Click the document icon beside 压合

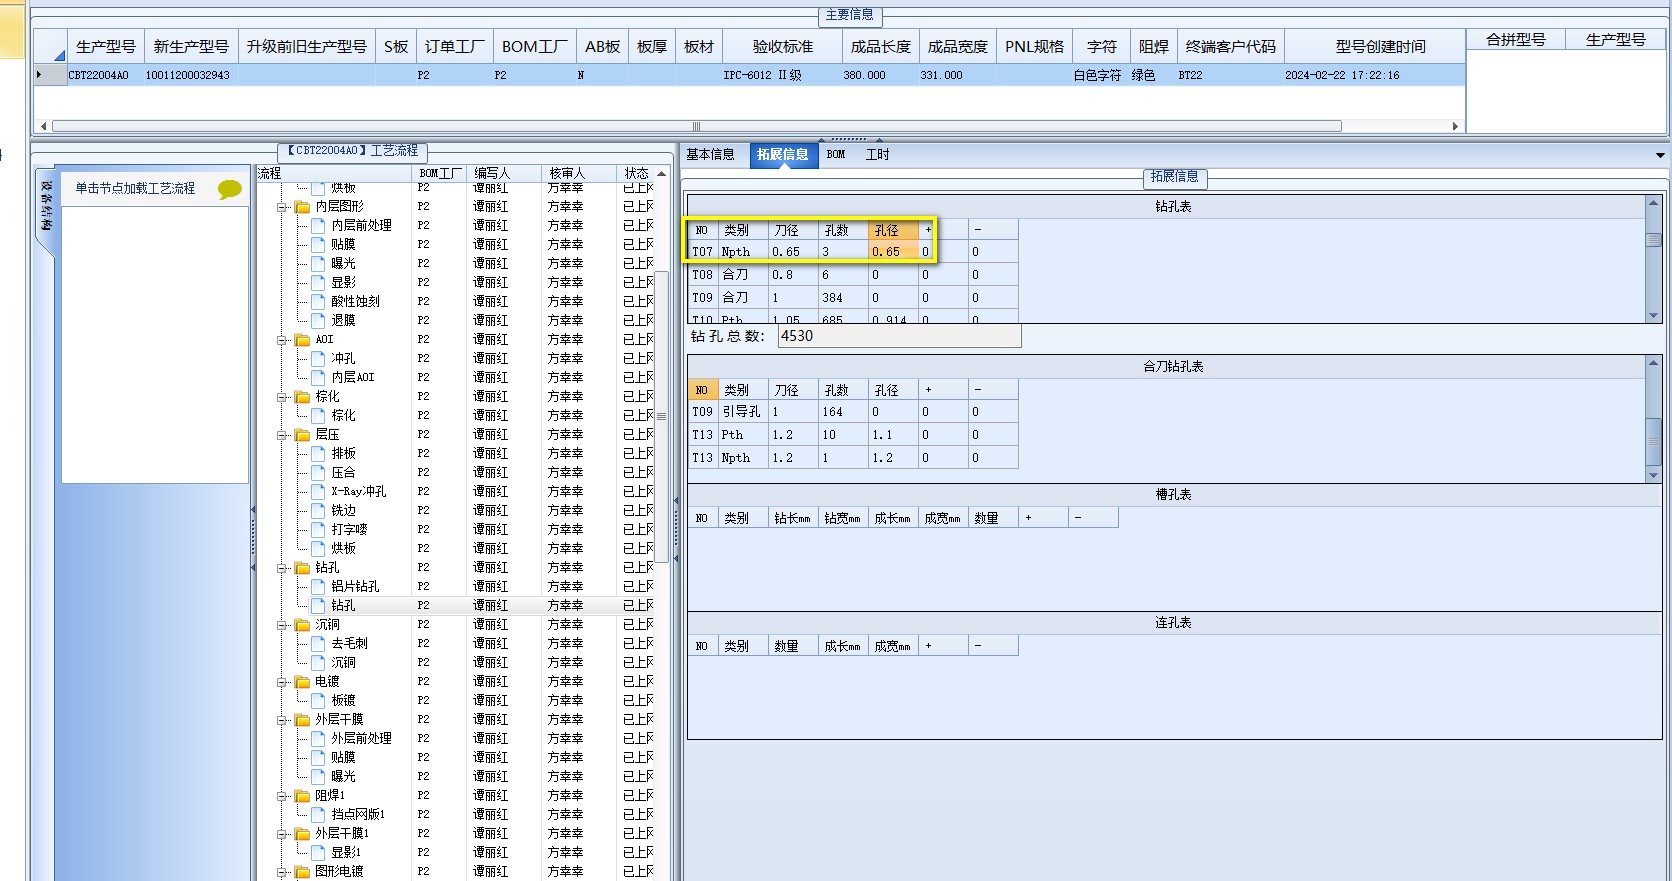318,473
